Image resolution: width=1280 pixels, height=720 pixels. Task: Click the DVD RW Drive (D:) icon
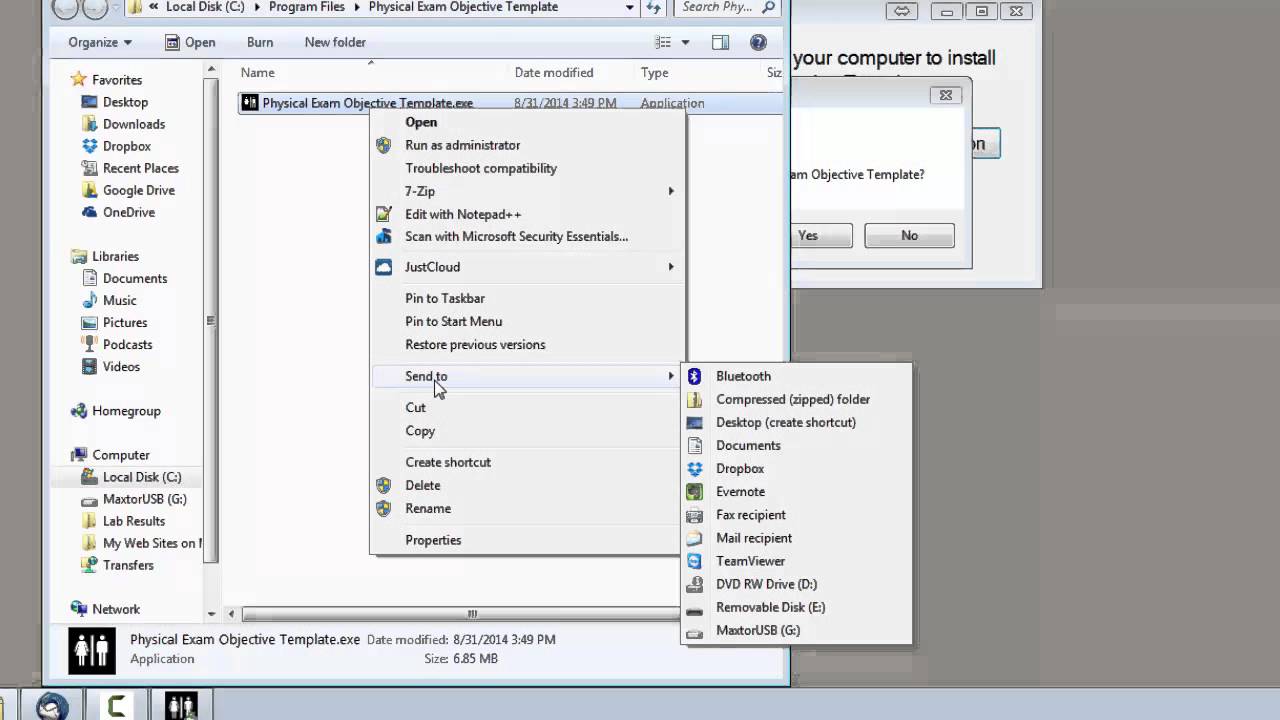click(695, 584)
